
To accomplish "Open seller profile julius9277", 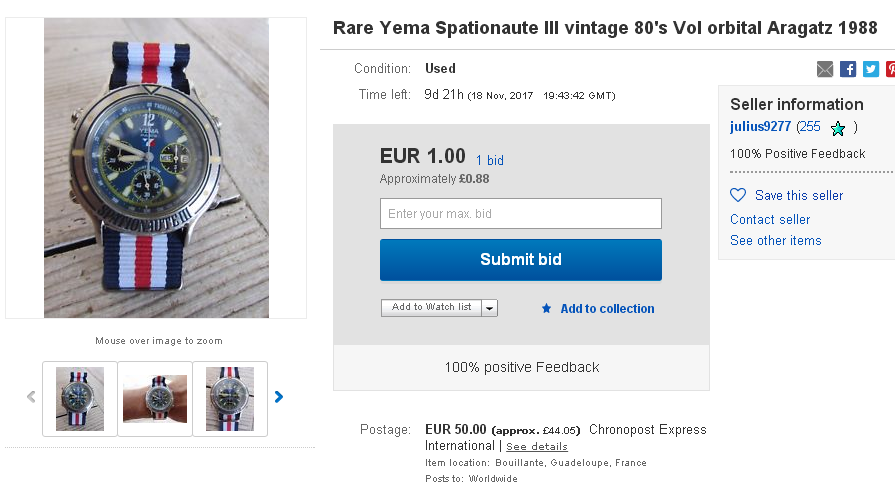I will click(x=760, y=127).
